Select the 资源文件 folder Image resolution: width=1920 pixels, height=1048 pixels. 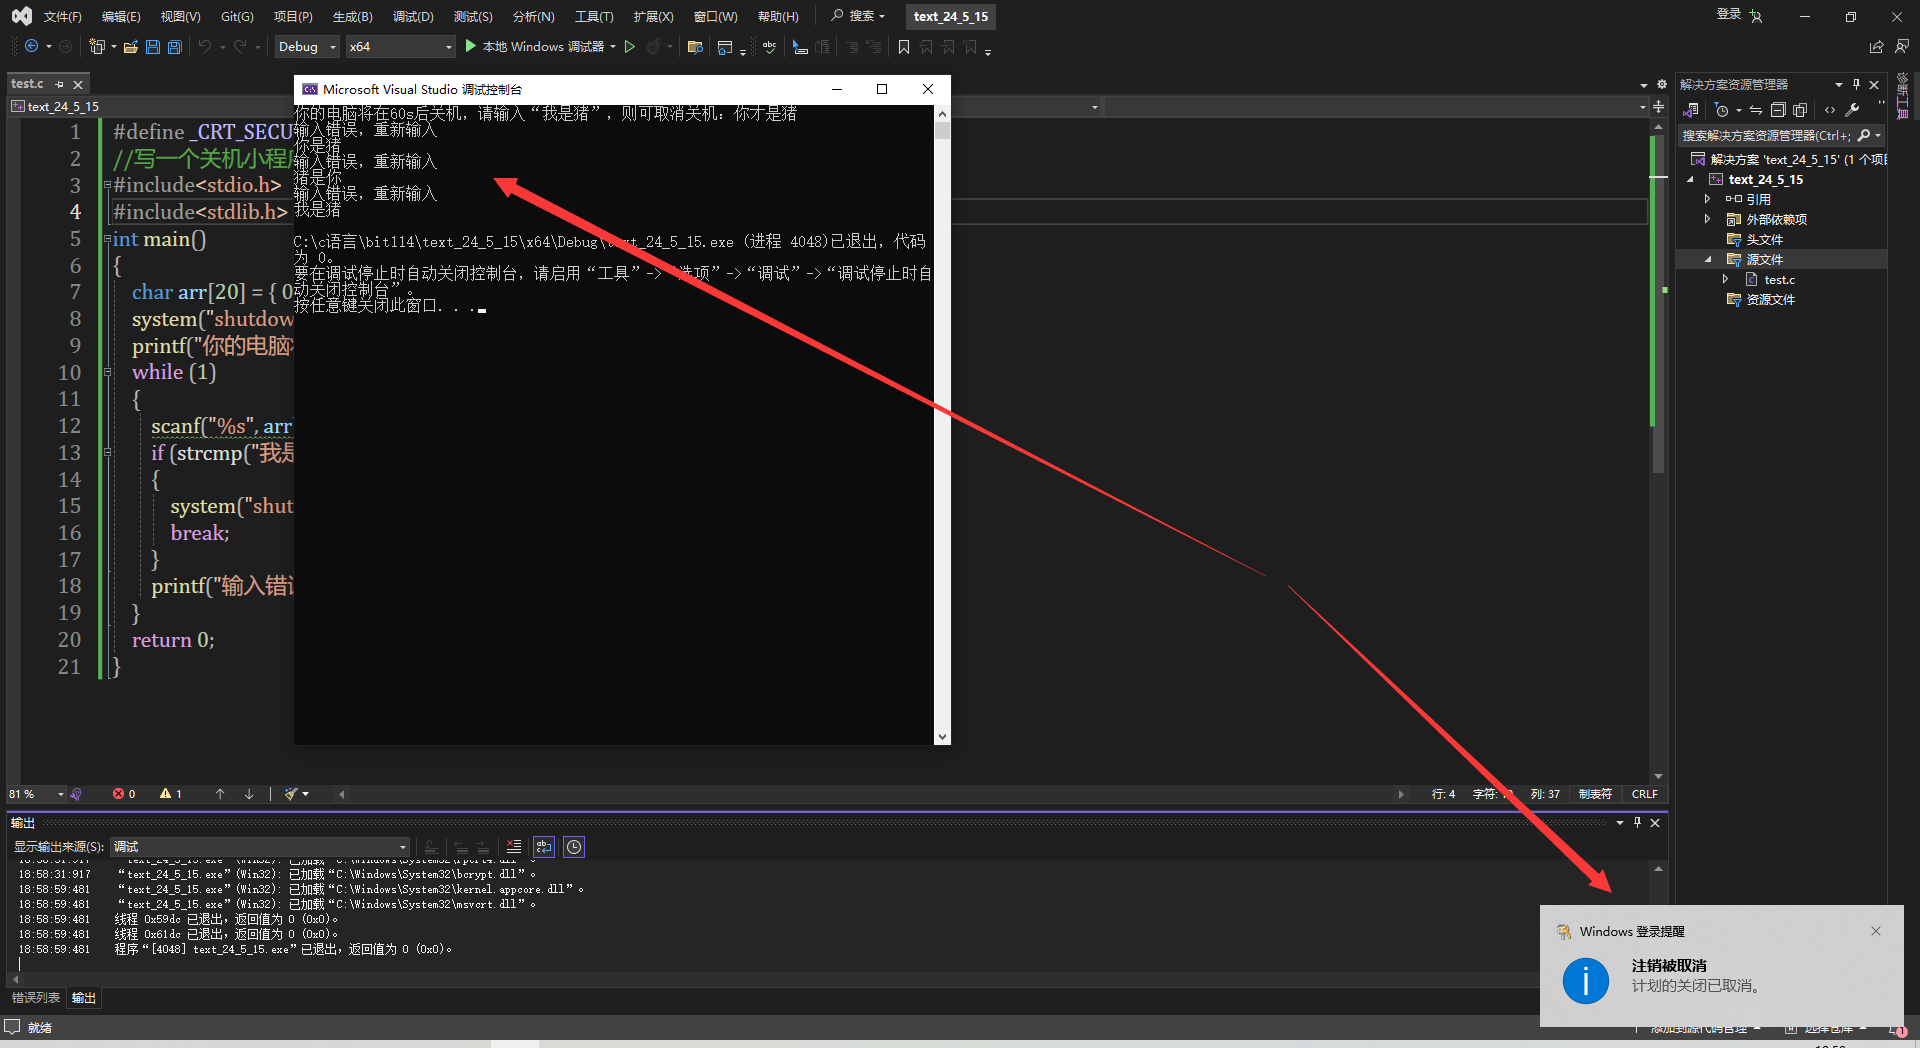coord(1770,299)
